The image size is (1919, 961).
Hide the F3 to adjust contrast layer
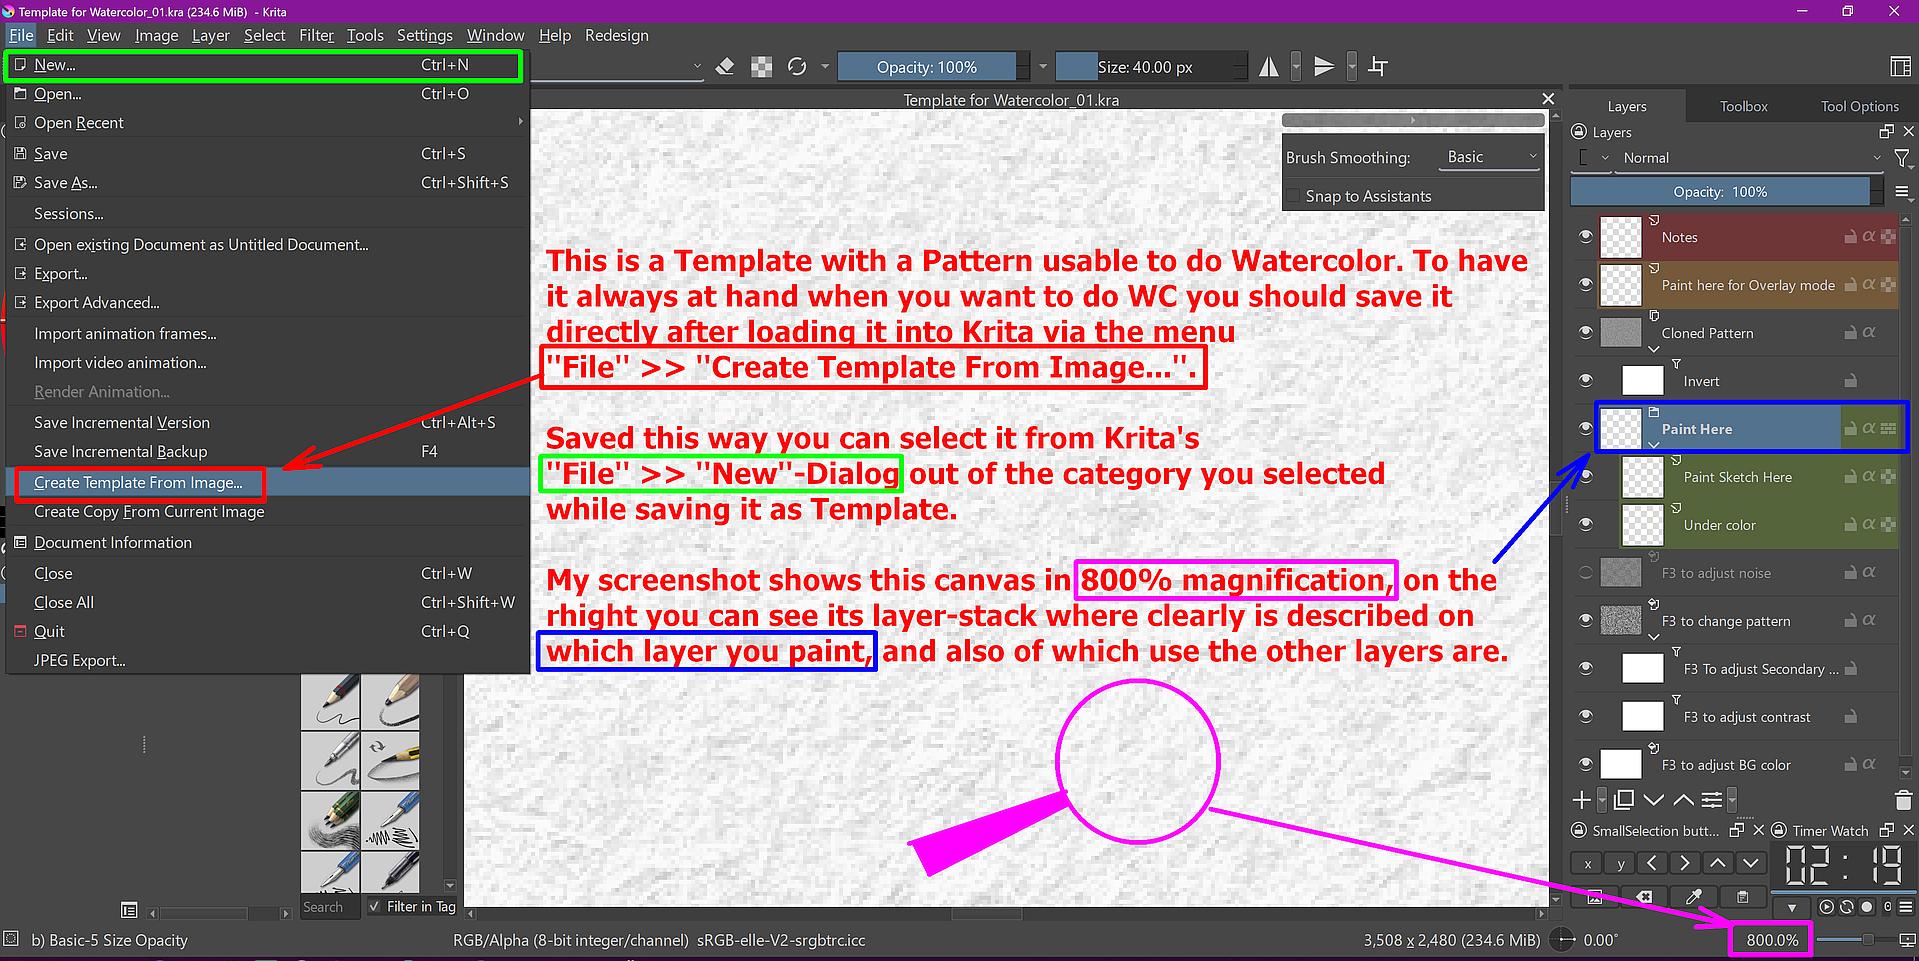pos(1586,717)
